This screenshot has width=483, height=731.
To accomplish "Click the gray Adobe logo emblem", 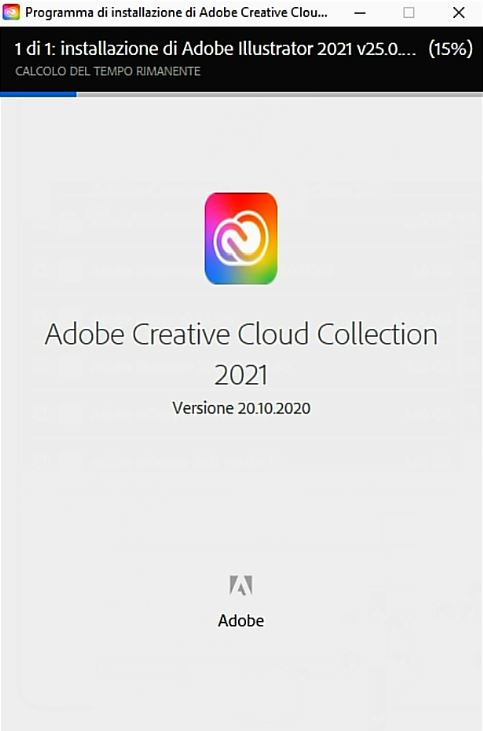I will tap(241, 586).
